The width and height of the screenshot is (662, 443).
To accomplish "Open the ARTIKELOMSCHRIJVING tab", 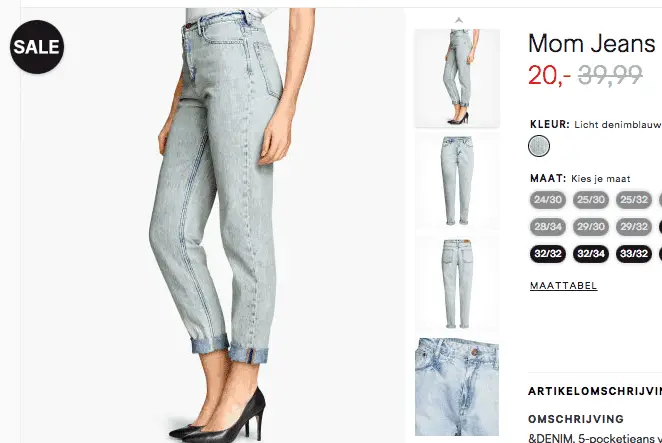I will [595, 391].
